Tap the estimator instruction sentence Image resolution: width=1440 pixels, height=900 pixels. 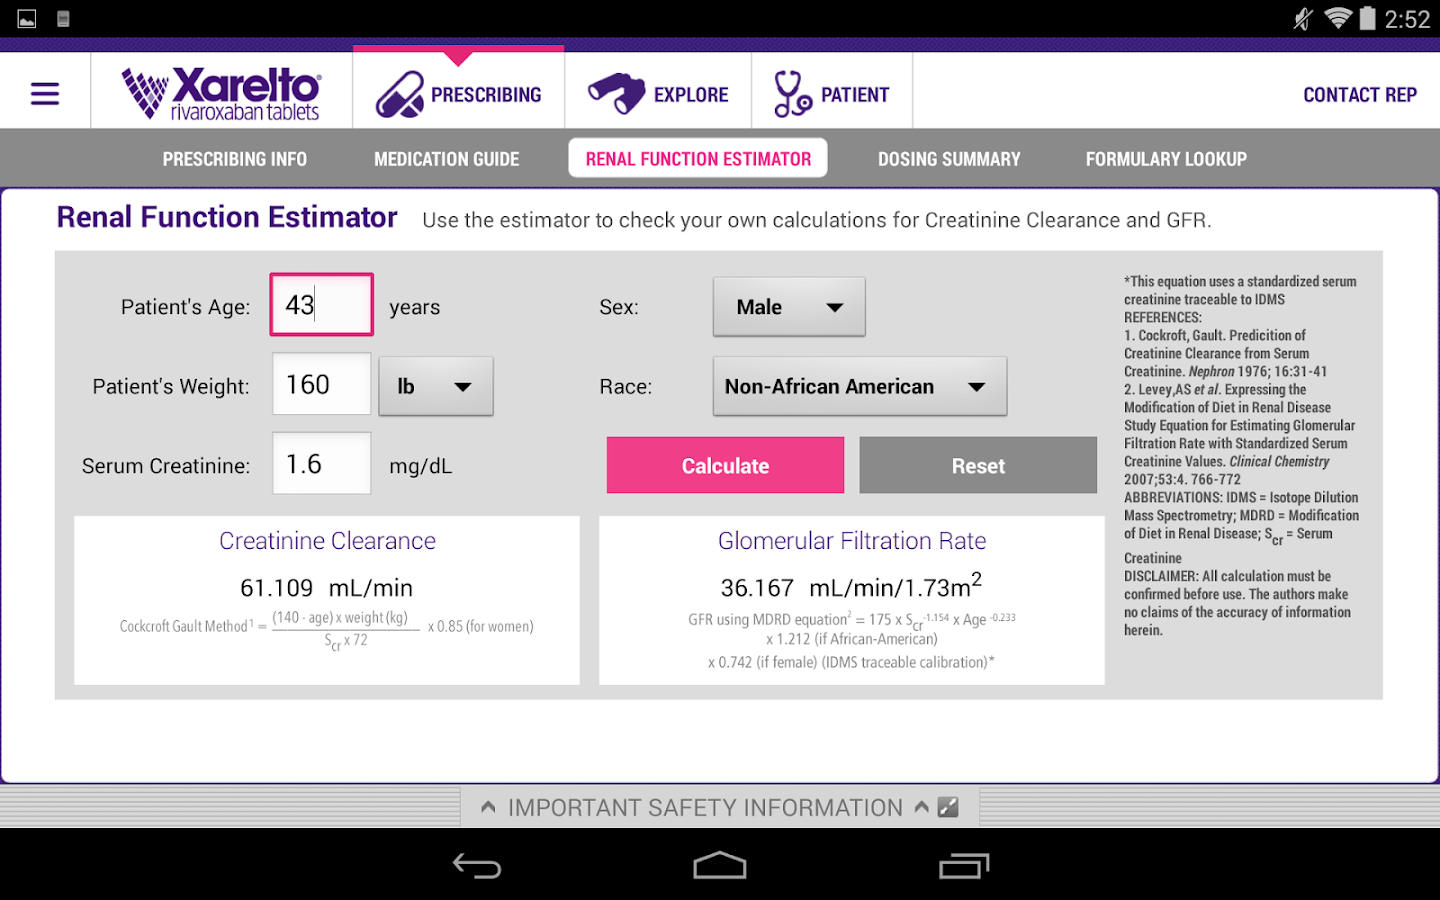pyautogui.click(x=817, y=220)
